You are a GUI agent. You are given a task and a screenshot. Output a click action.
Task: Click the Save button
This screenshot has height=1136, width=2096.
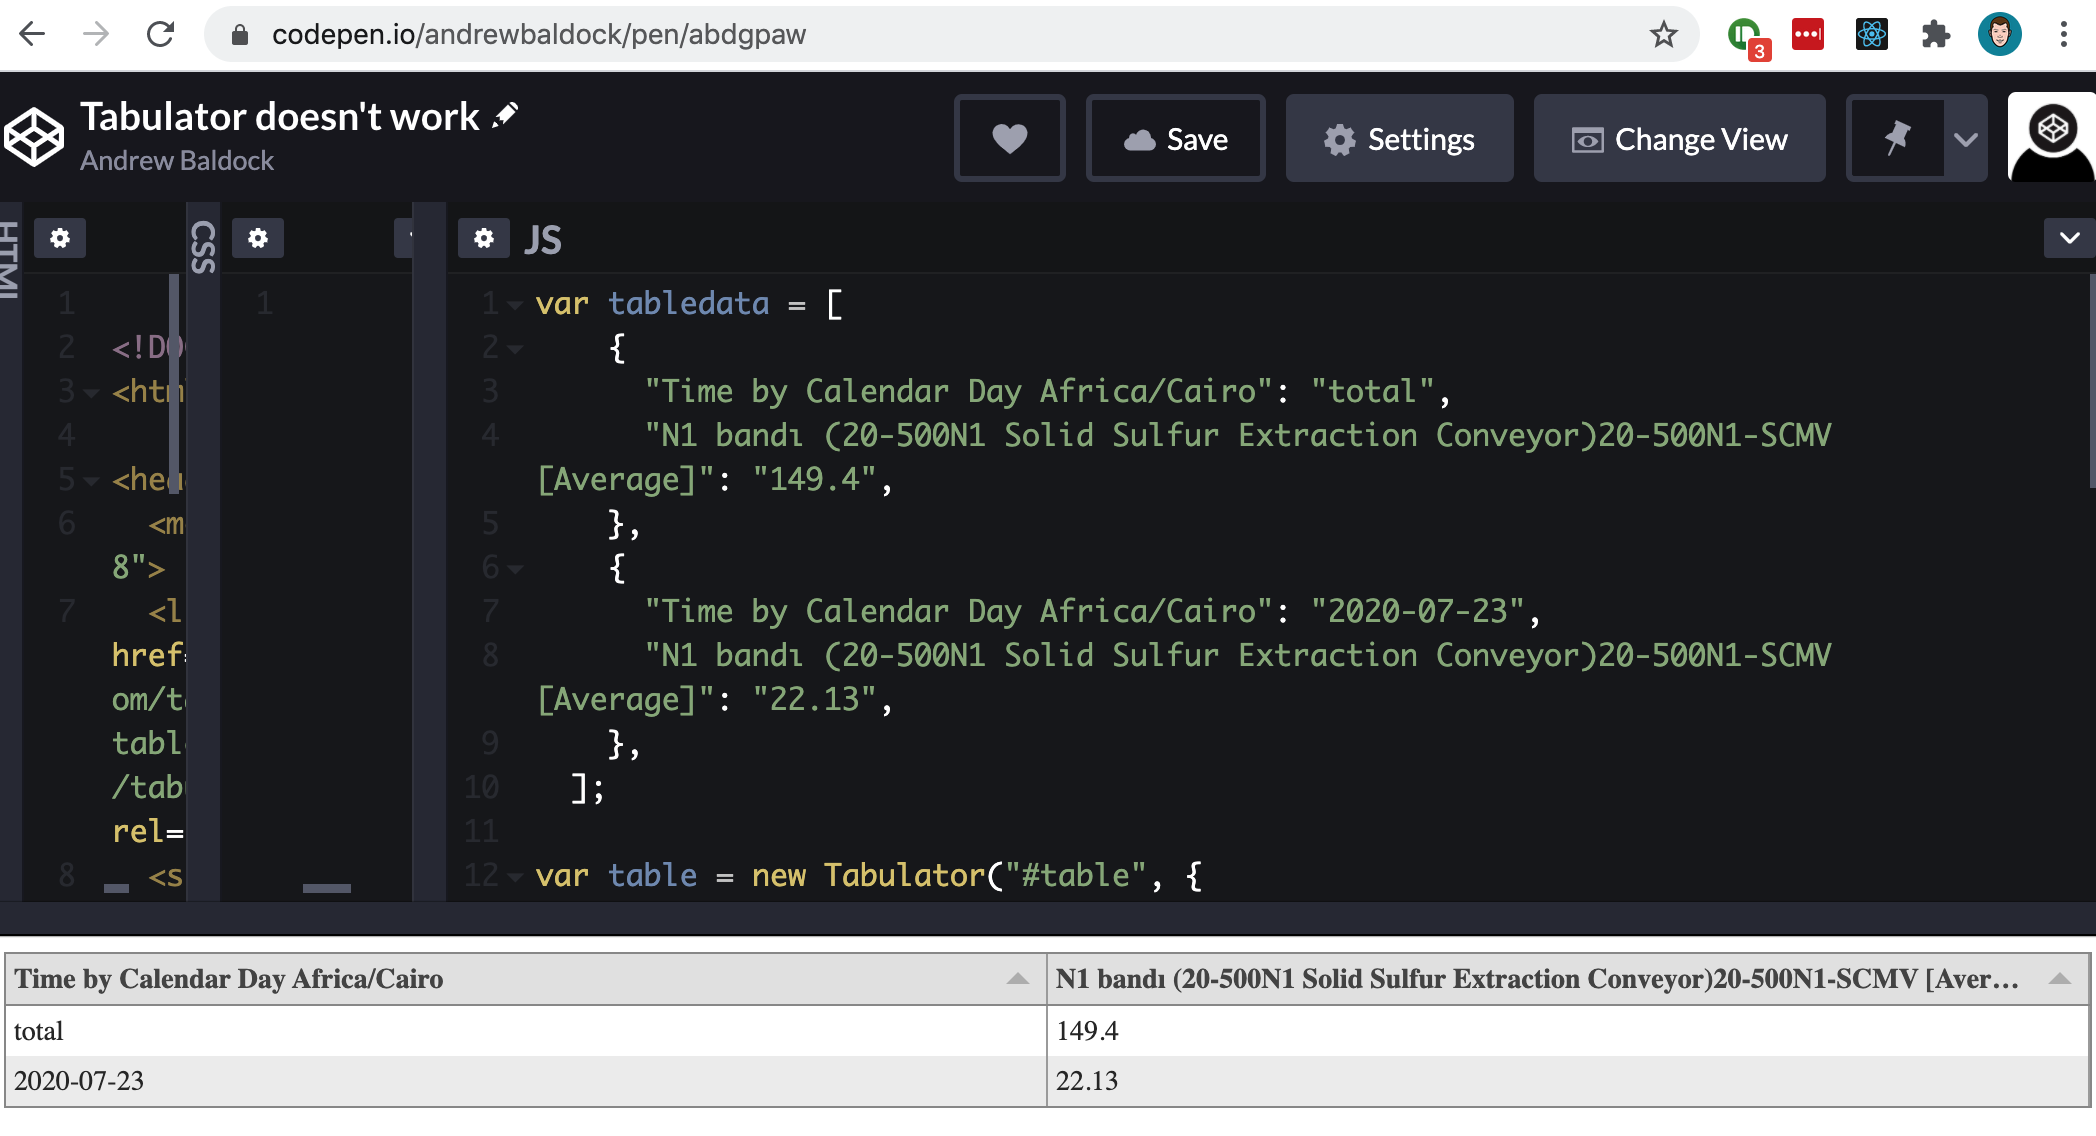click(x=1175, y=138)
